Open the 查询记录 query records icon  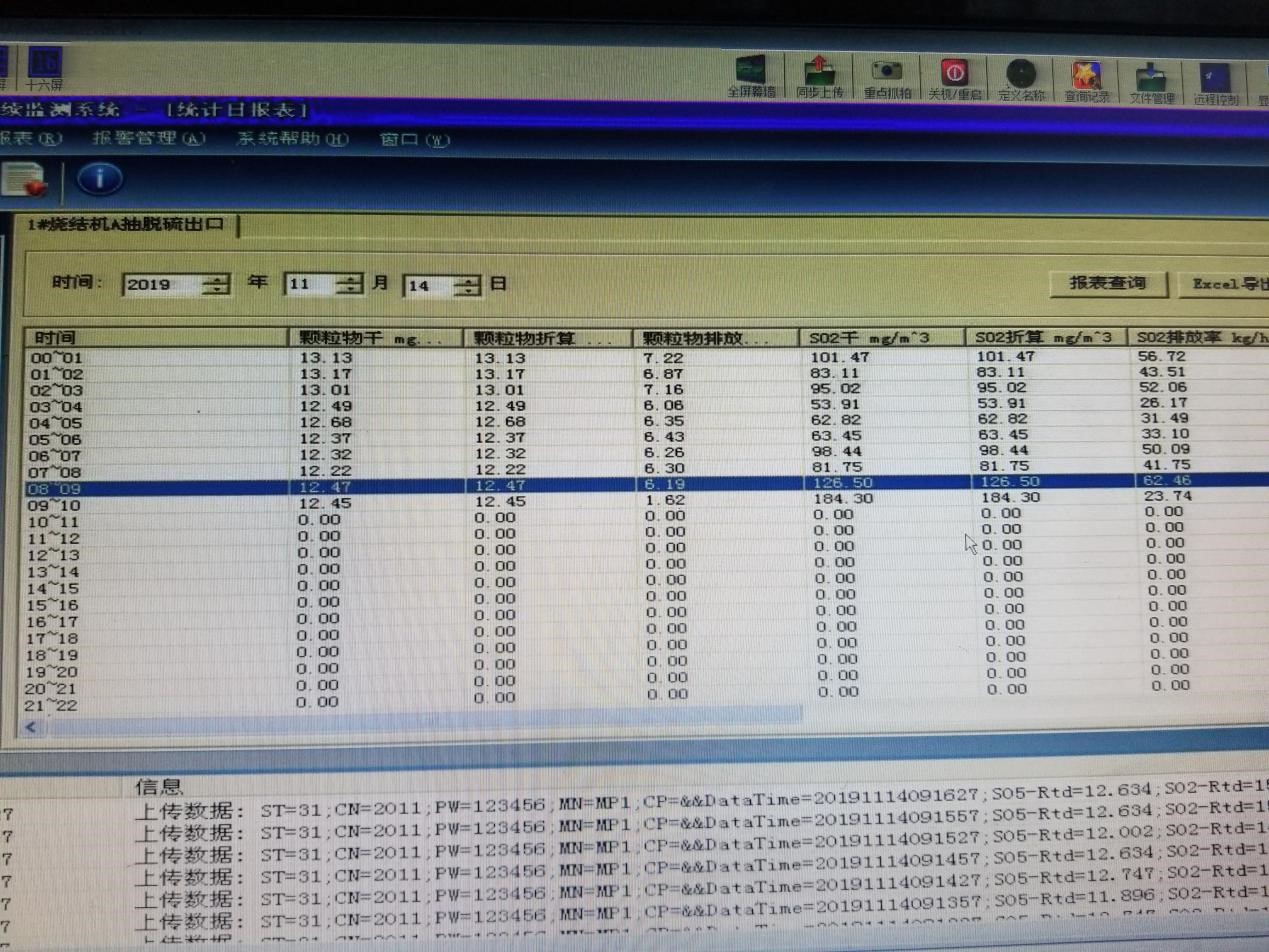(x=1086, y=75)
